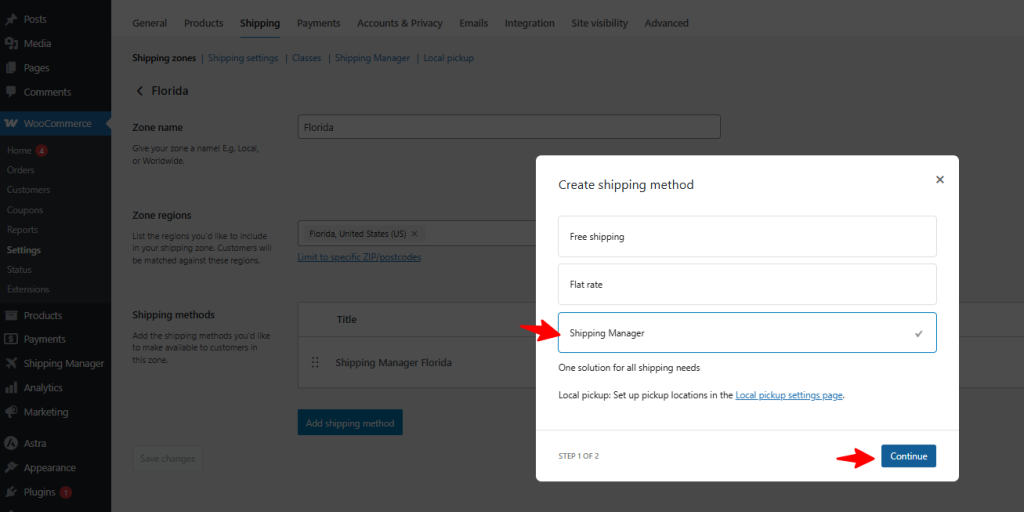1024x512 pixels.
Task: Open the Local pickup settings page link
Action: (x=788, y=396)
